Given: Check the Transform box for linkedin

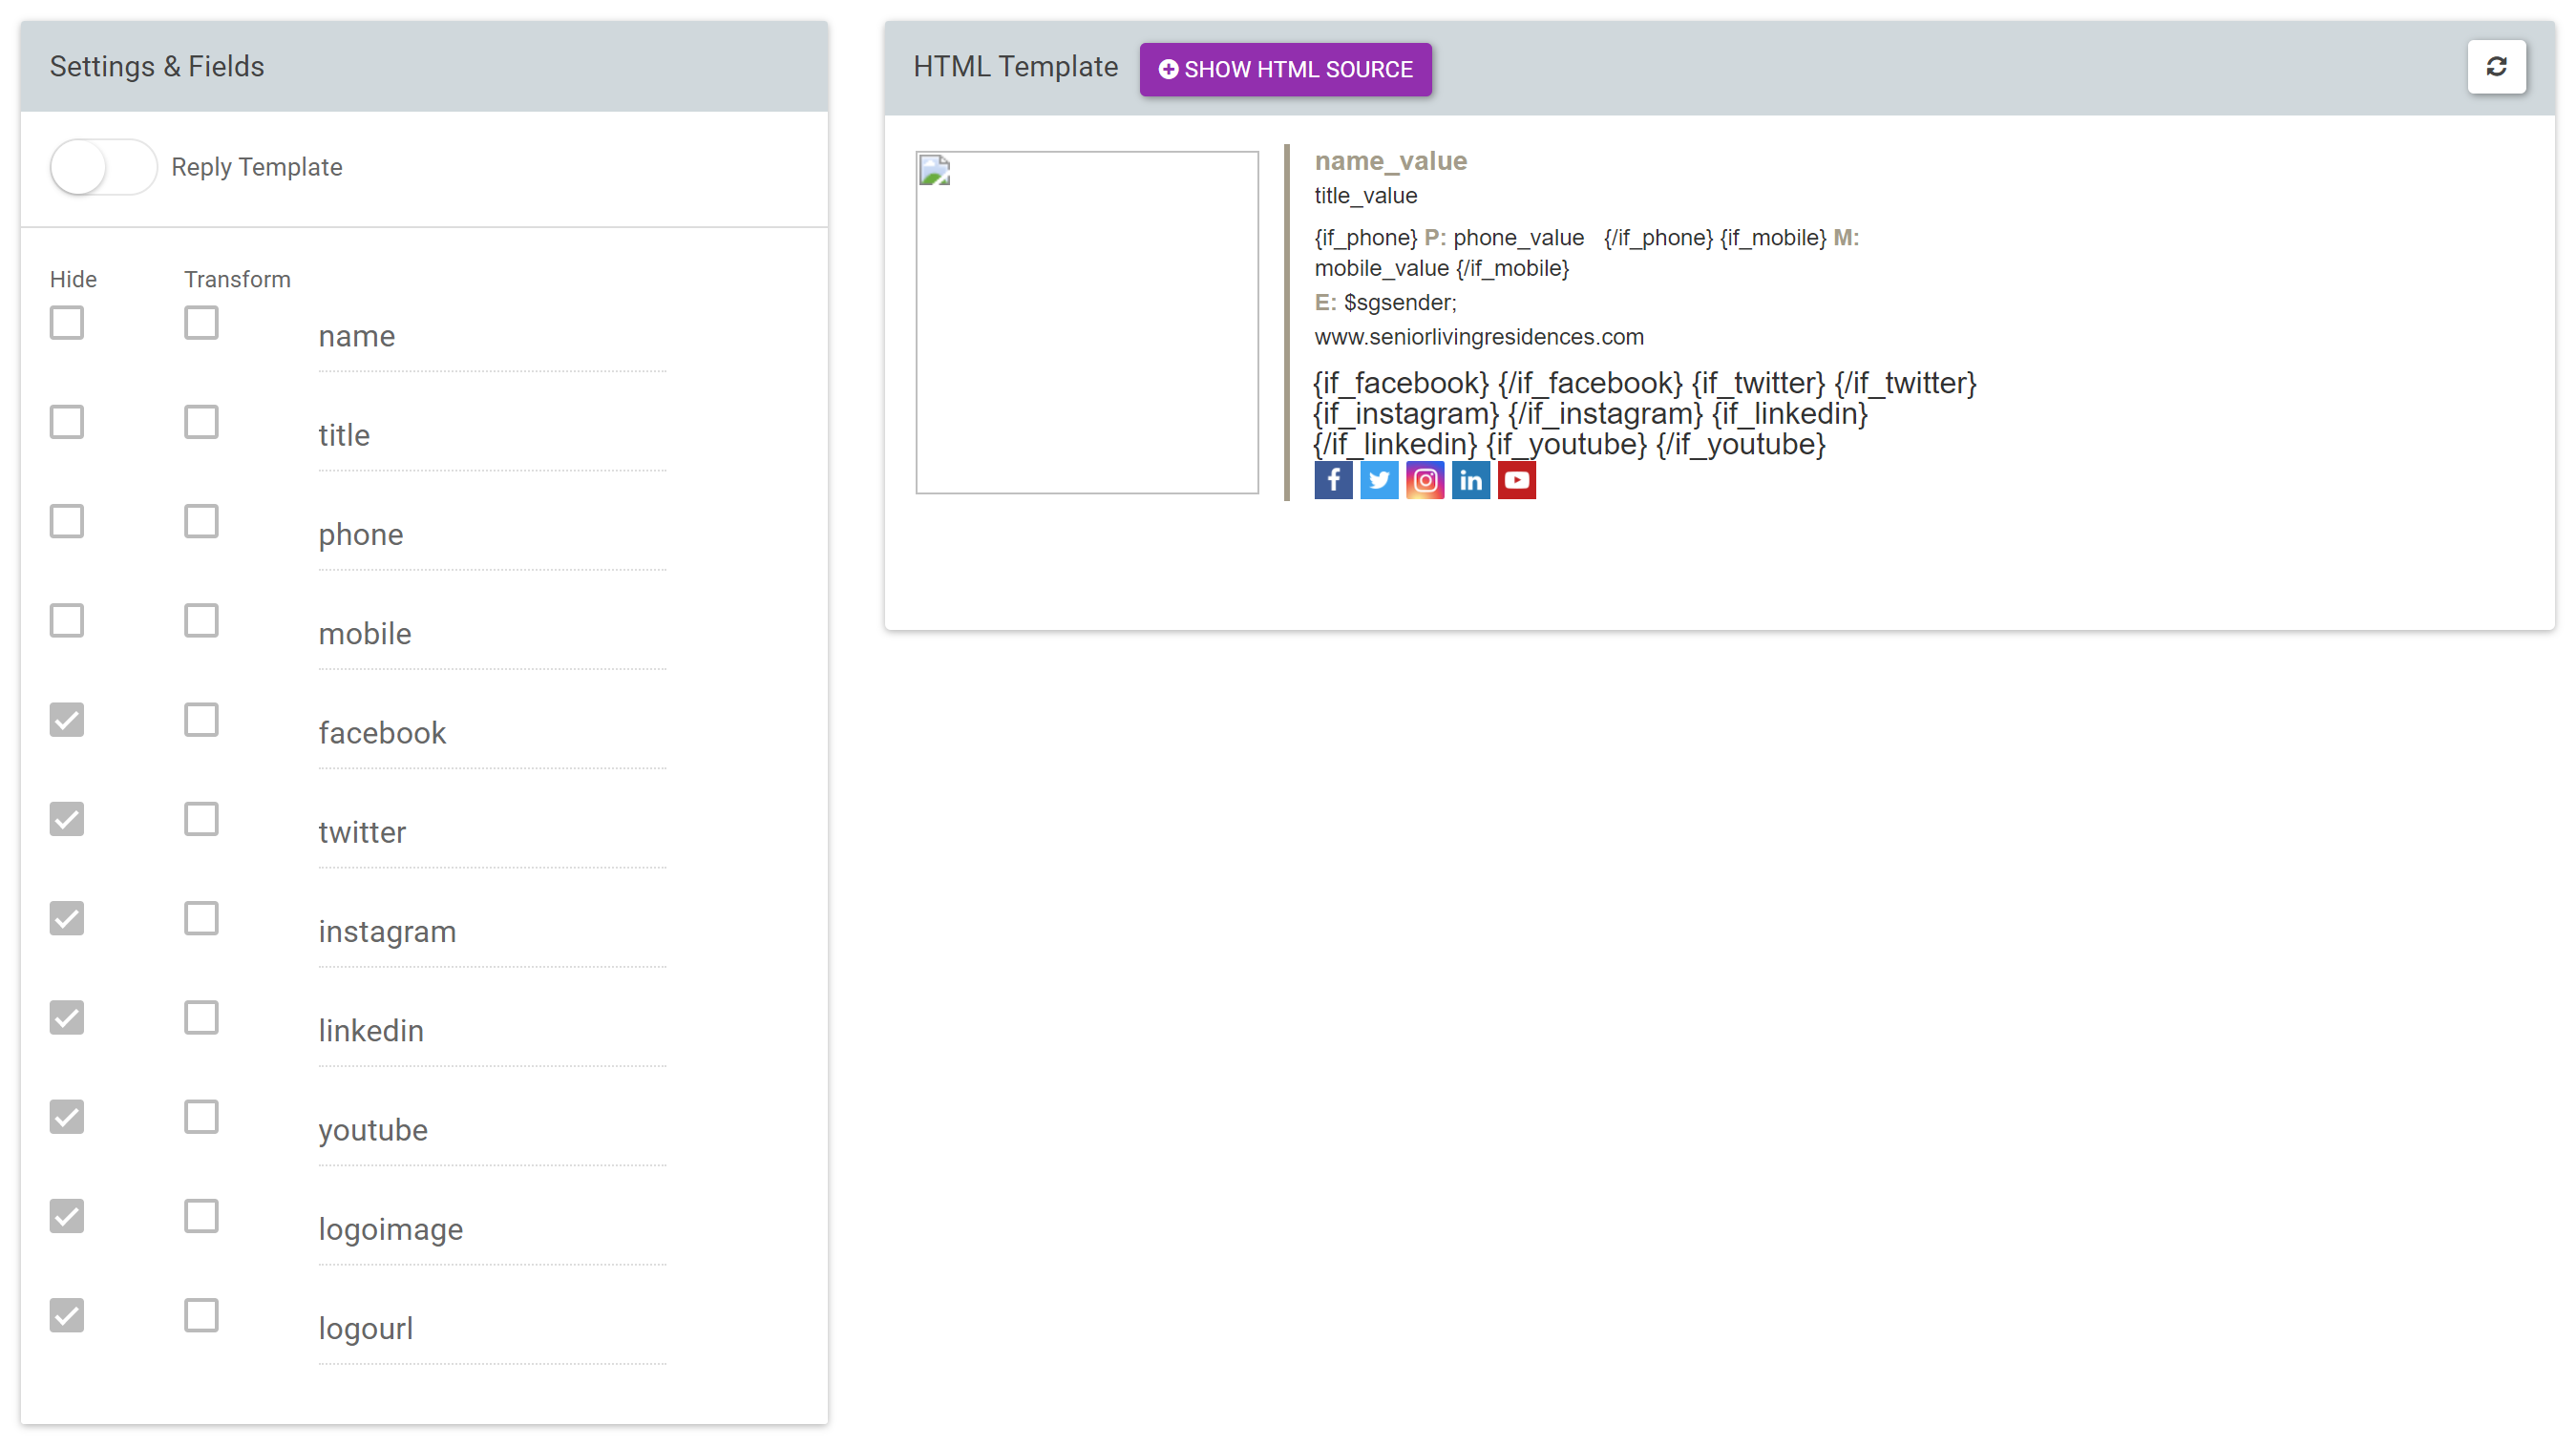Looking at the screenshot, I should (x=201, y=1017).
